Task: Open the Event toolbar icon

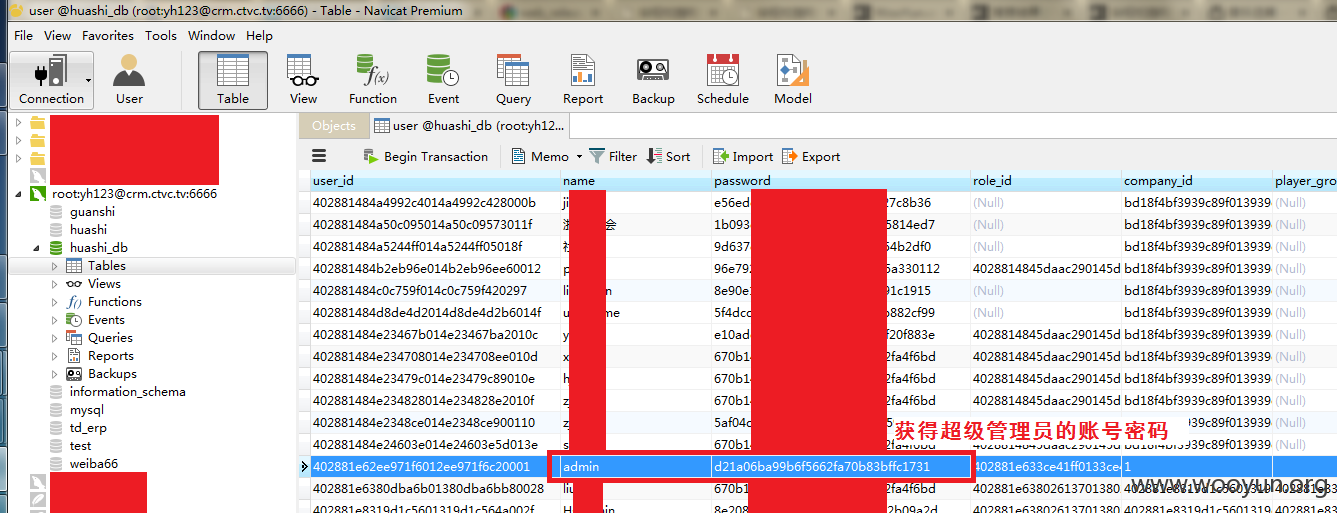Action: click(x=443, y=80)
